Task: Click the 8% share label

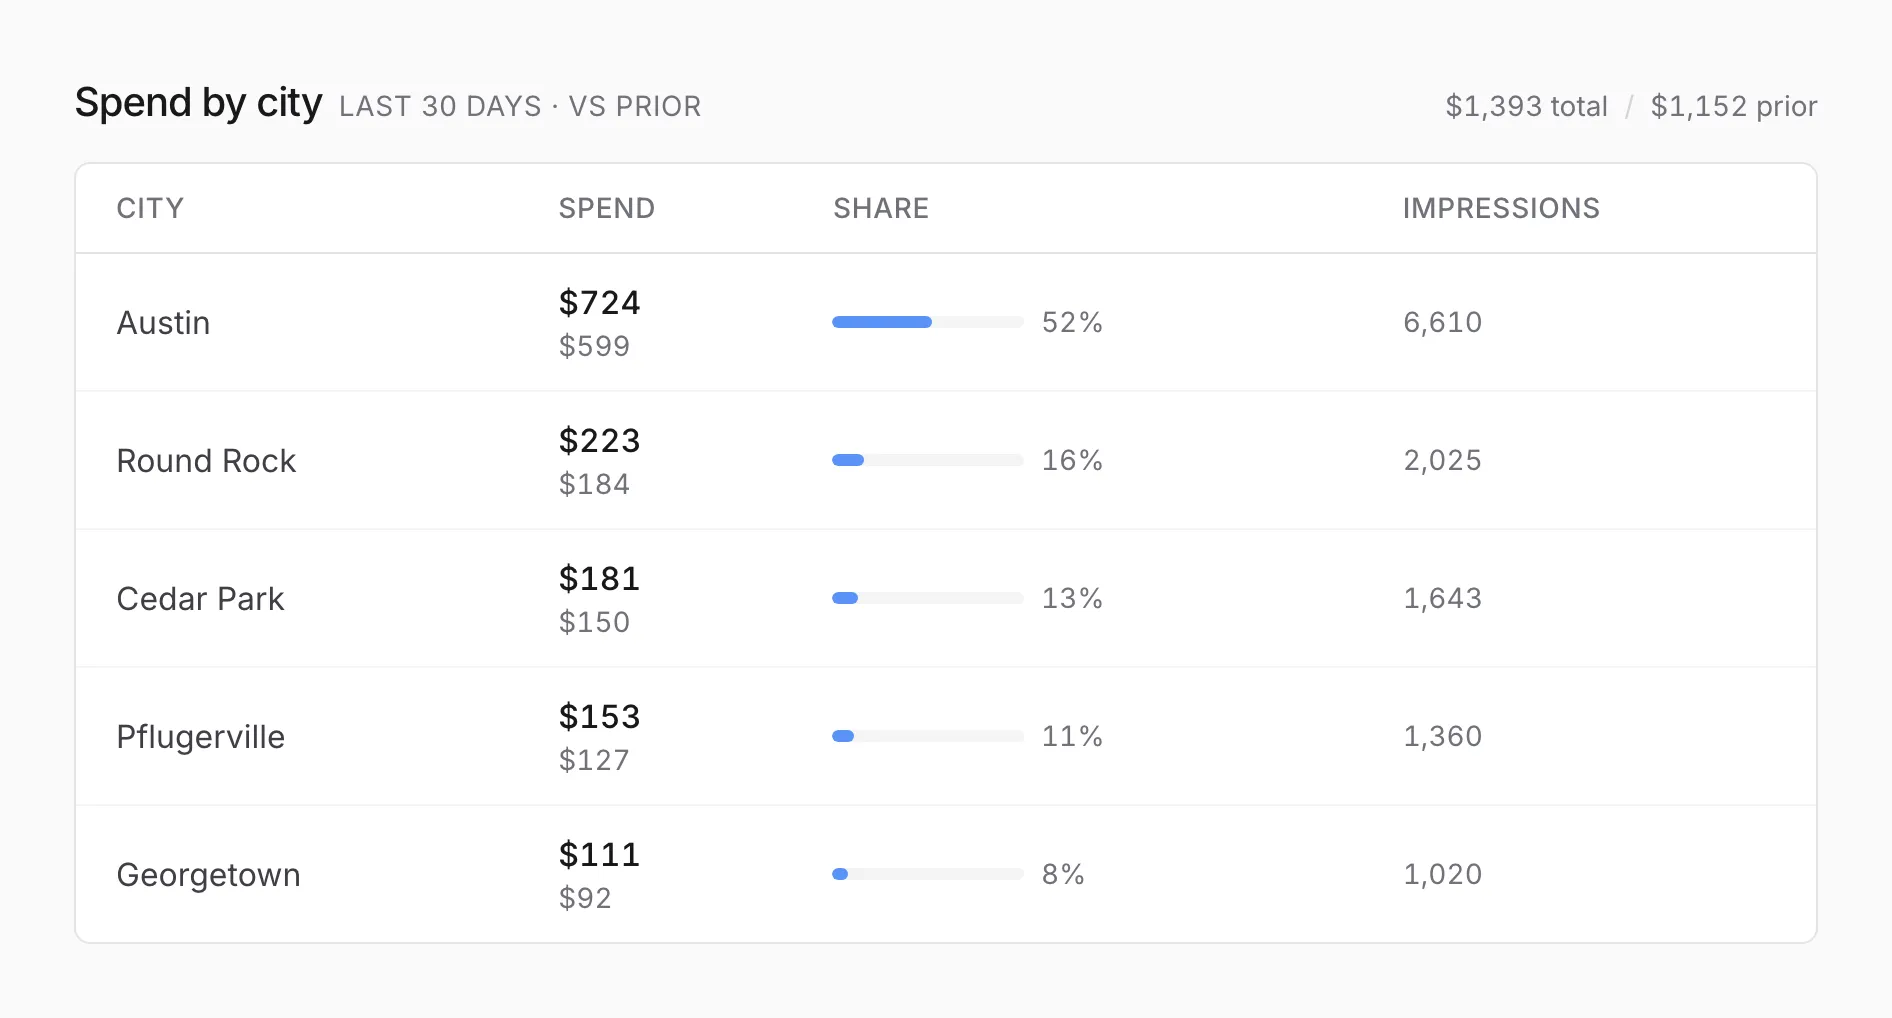Action: pos(1063,874)
